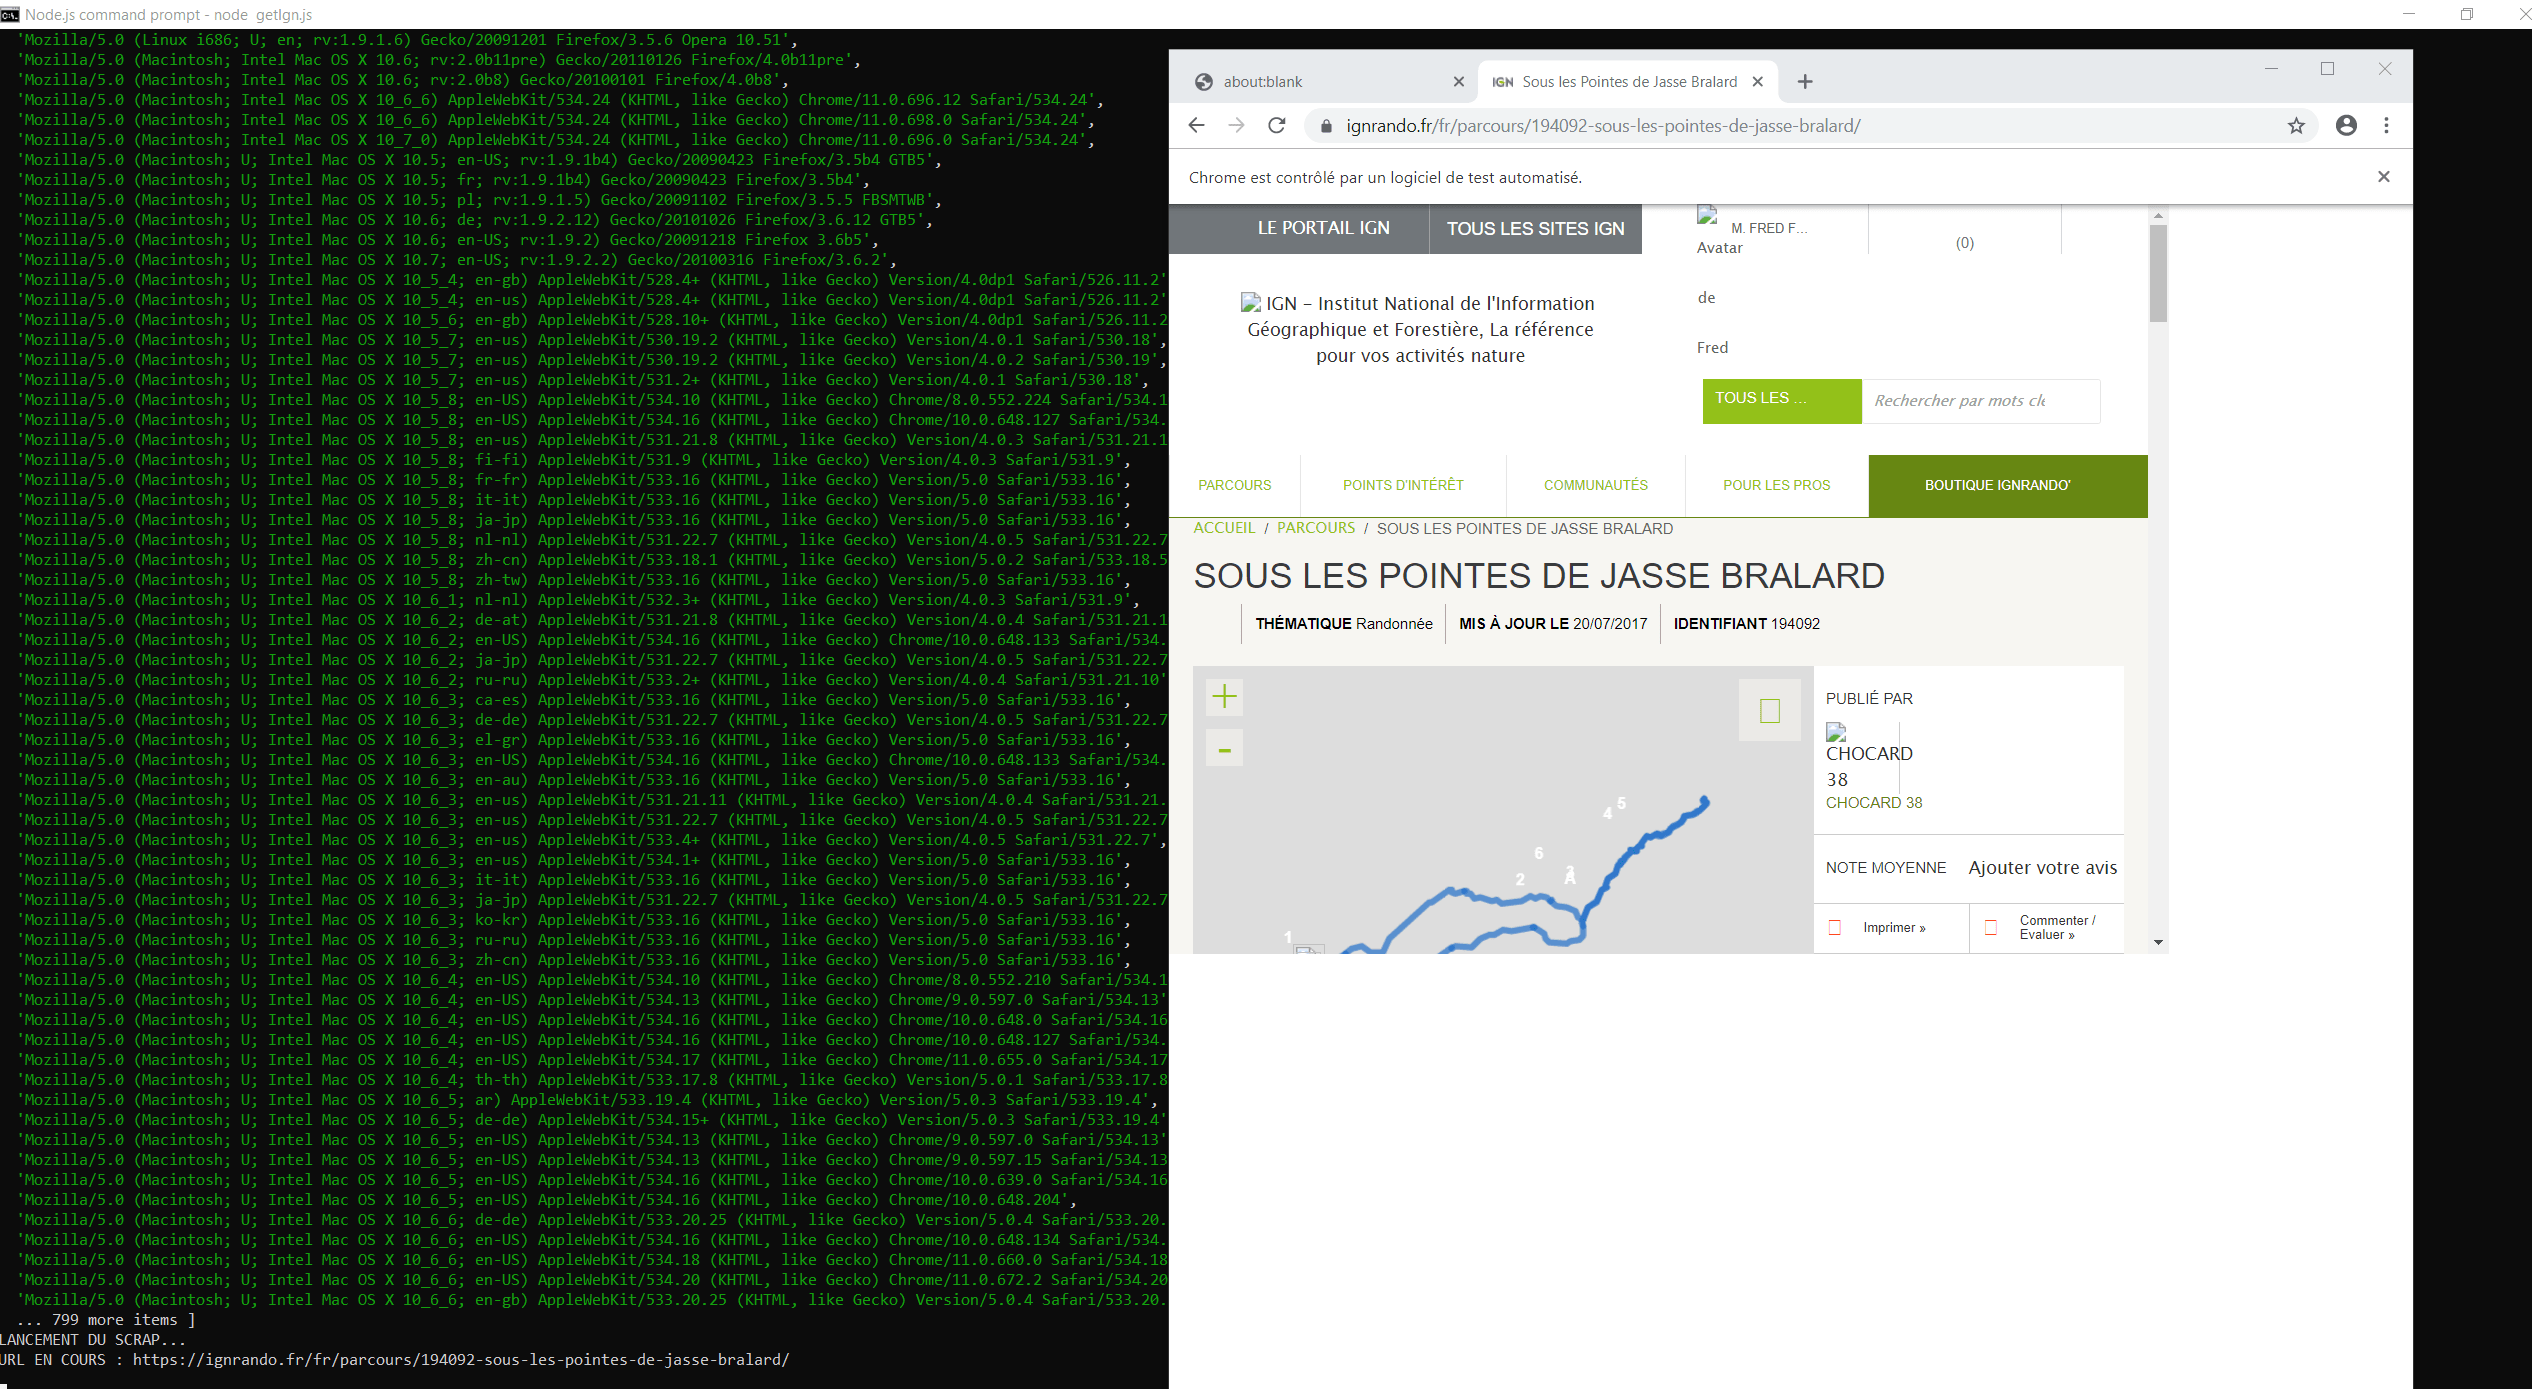Go forward in Chrome navigation
Screen dimensions: 2532x1389
[1237, 125]
